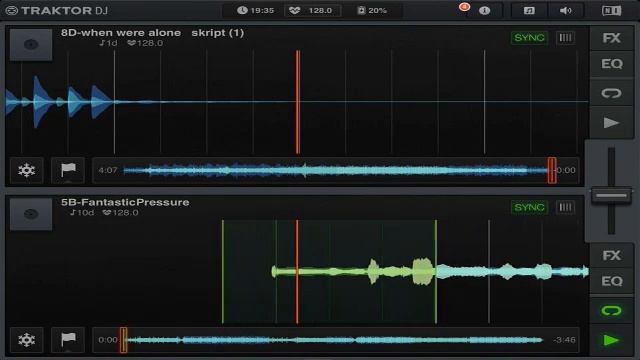The image size is (640, 360).
Task: Open the music browser icon
Action: tap(529, 11)
